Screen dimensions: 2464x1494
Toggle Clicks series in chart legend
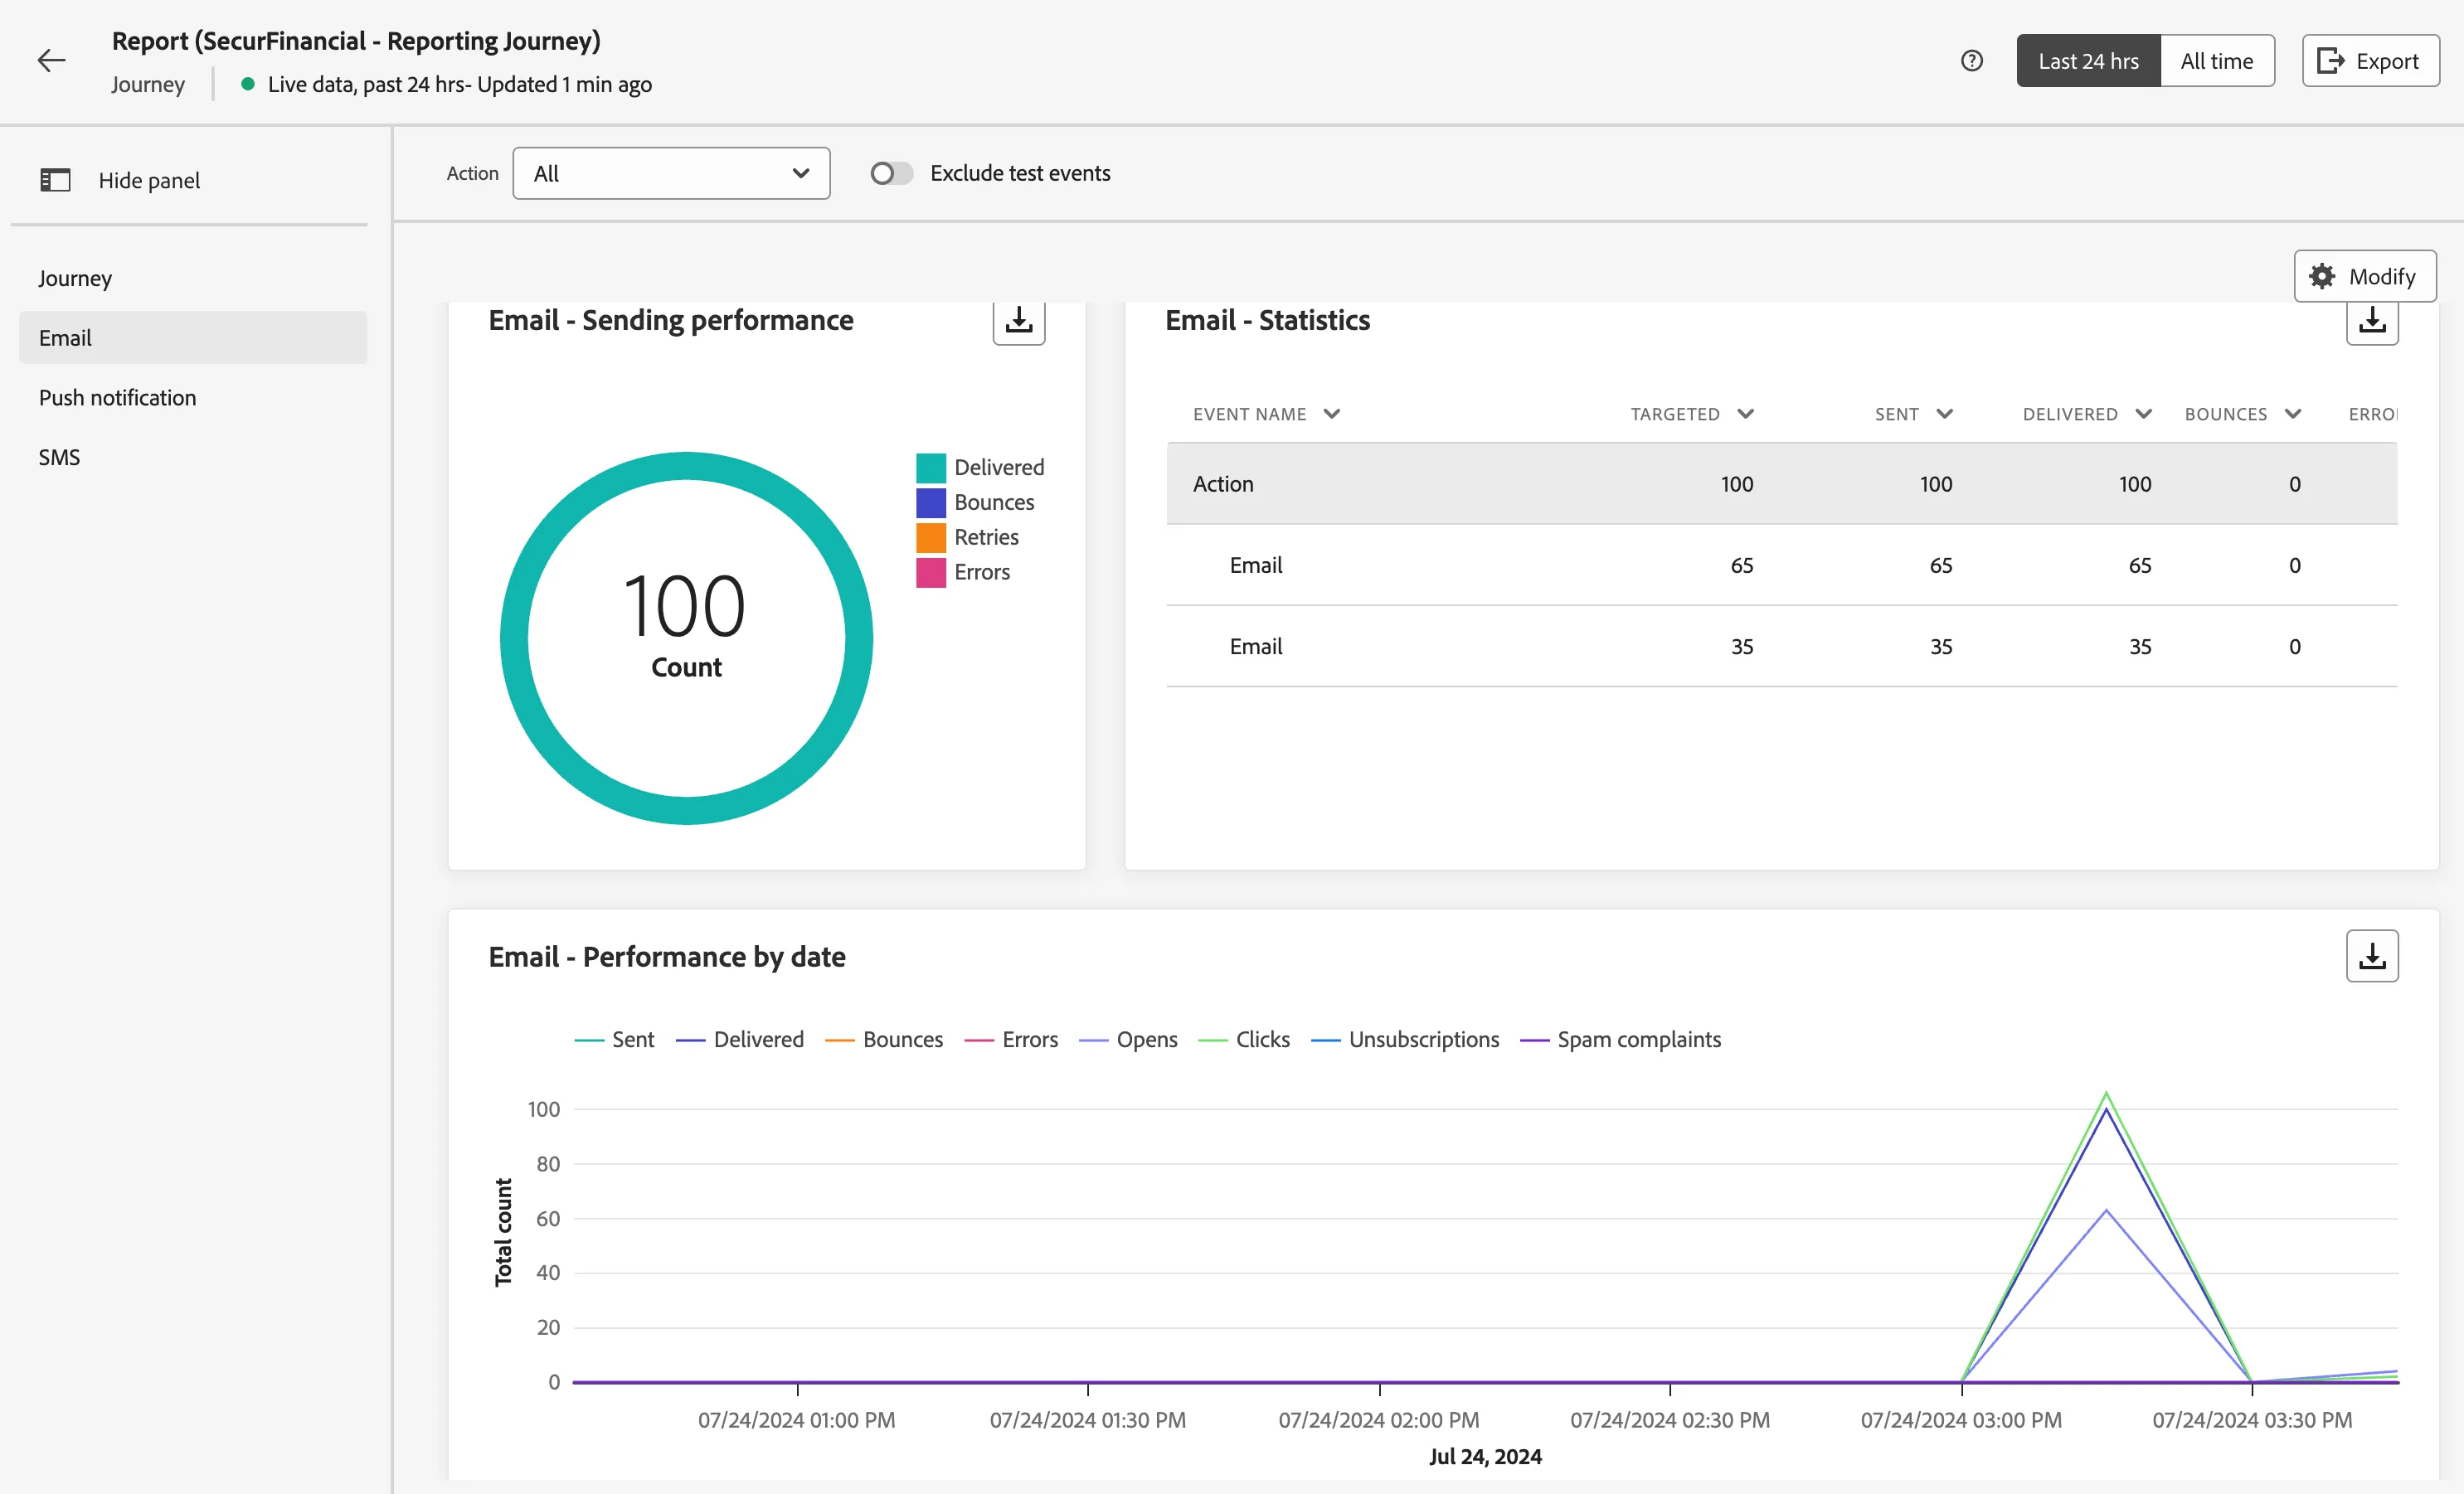pos(1243,1040)
